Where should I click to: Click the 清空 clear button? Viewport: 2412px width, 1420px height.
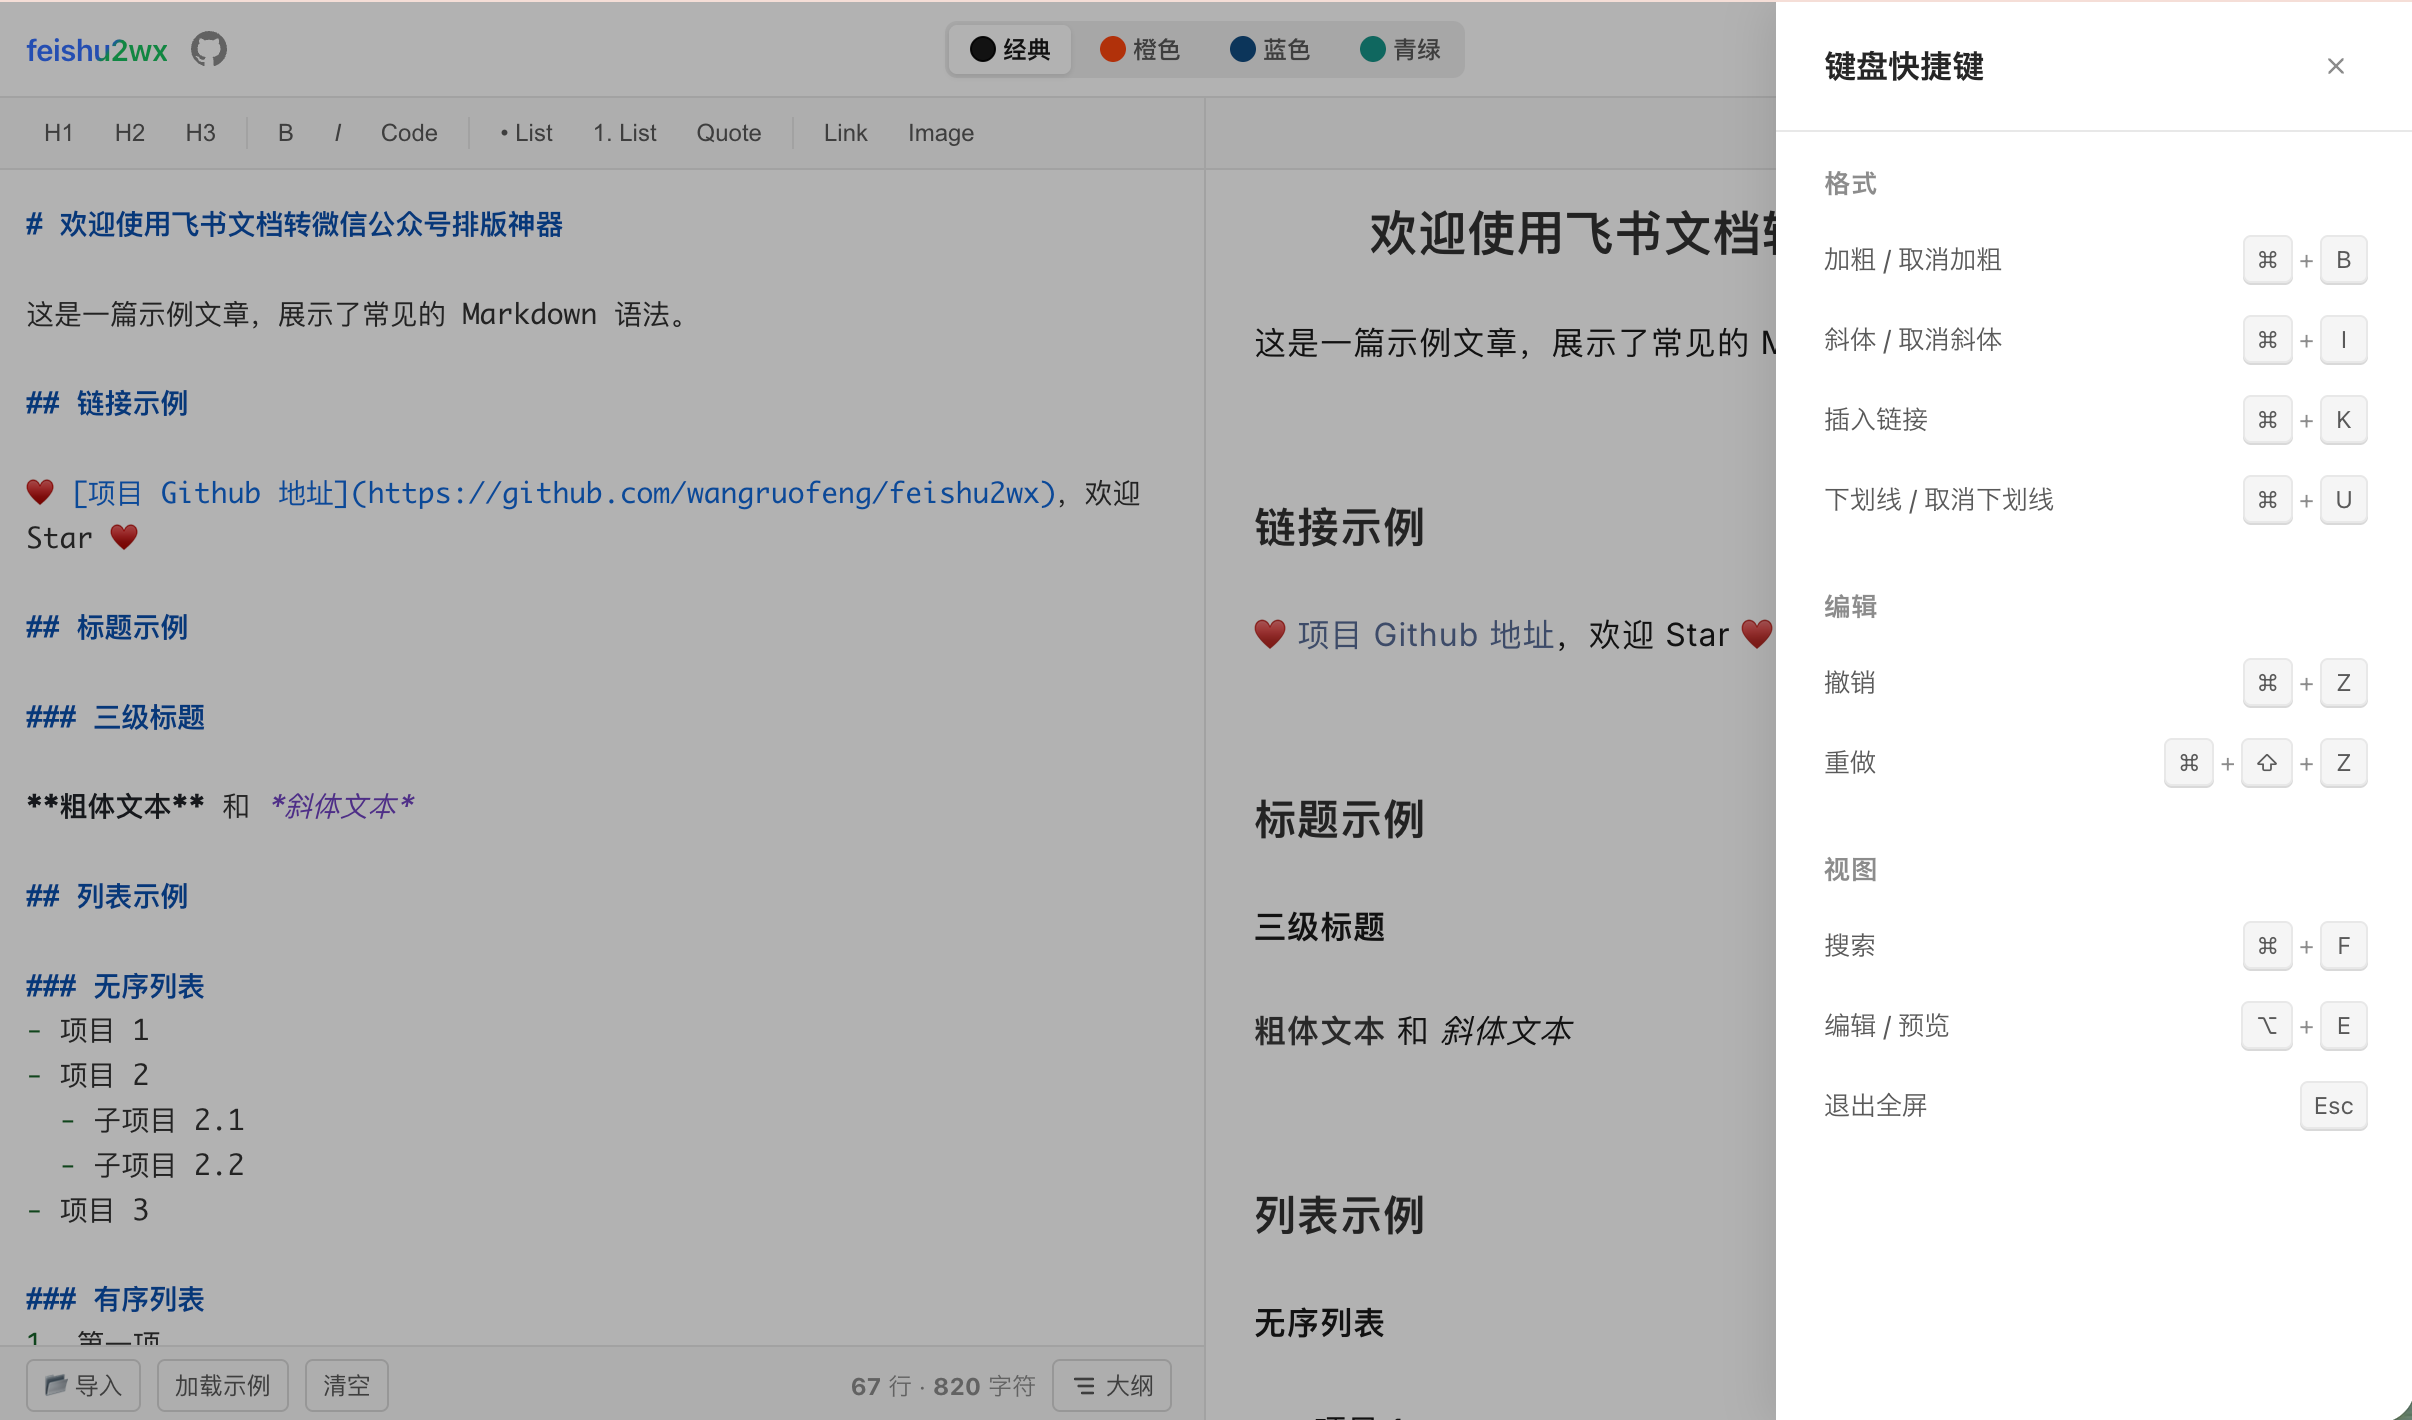[x=347, y=1385]
